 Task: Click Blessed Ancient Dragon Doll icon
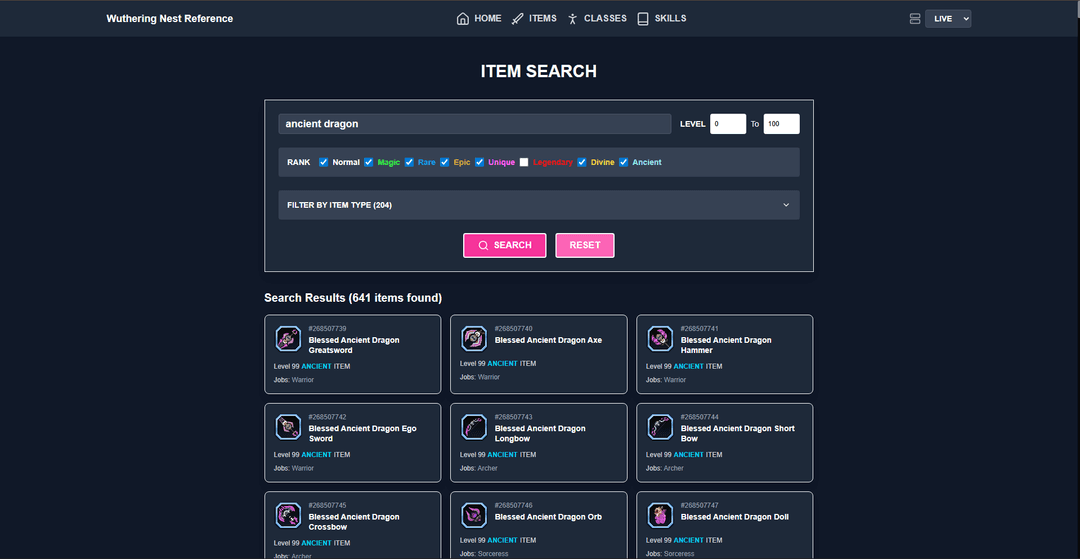click(660, 515)
